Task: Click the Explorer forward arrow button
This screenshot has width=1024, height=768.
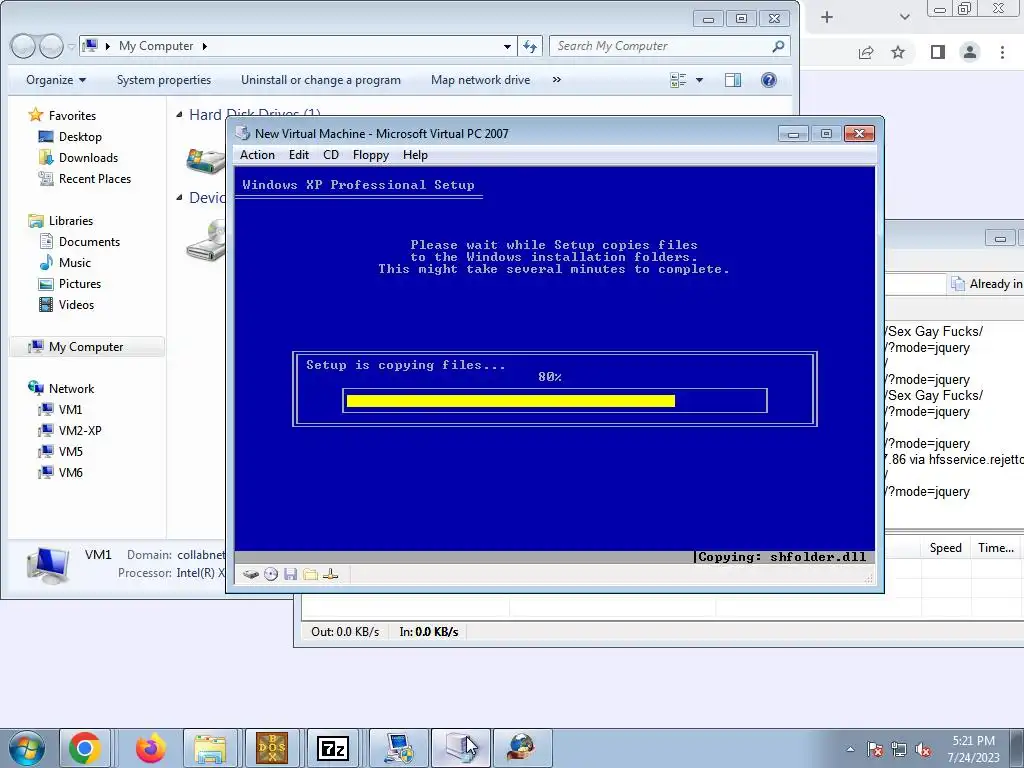Action: (50, 46)
